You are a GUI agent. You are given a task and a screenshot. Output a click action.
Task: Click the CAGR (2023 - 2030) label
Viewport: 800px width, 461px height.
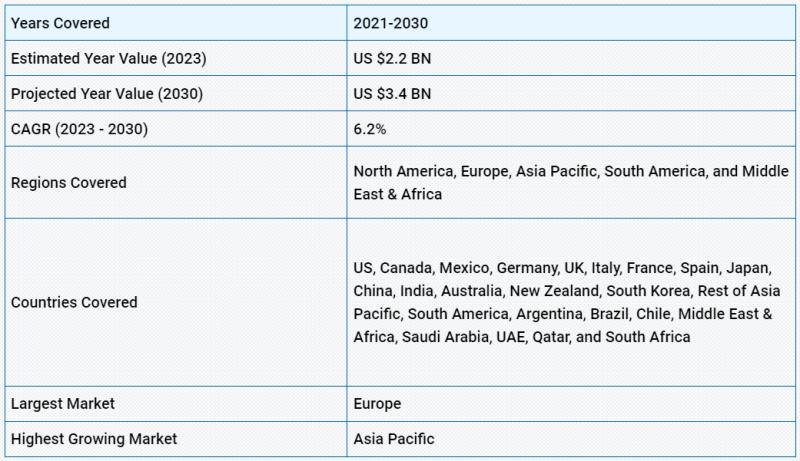tap(79, 129)
